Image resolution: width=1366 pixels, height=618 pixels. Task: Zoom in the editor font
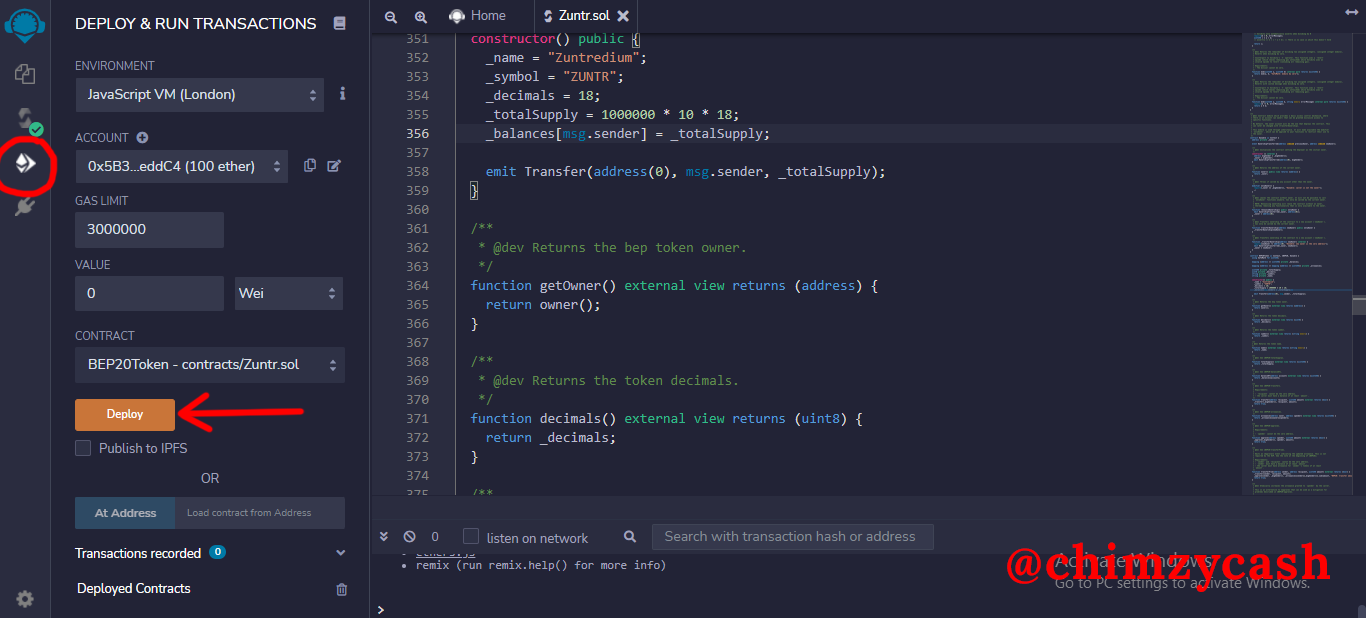pos(421,16)
